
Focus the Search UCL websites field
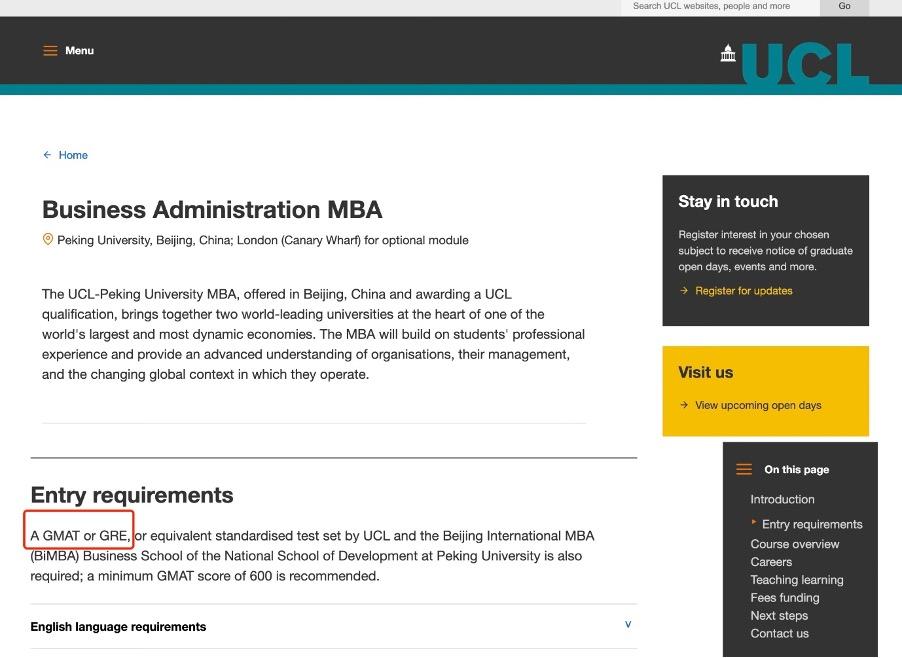[x=720, y=6]
